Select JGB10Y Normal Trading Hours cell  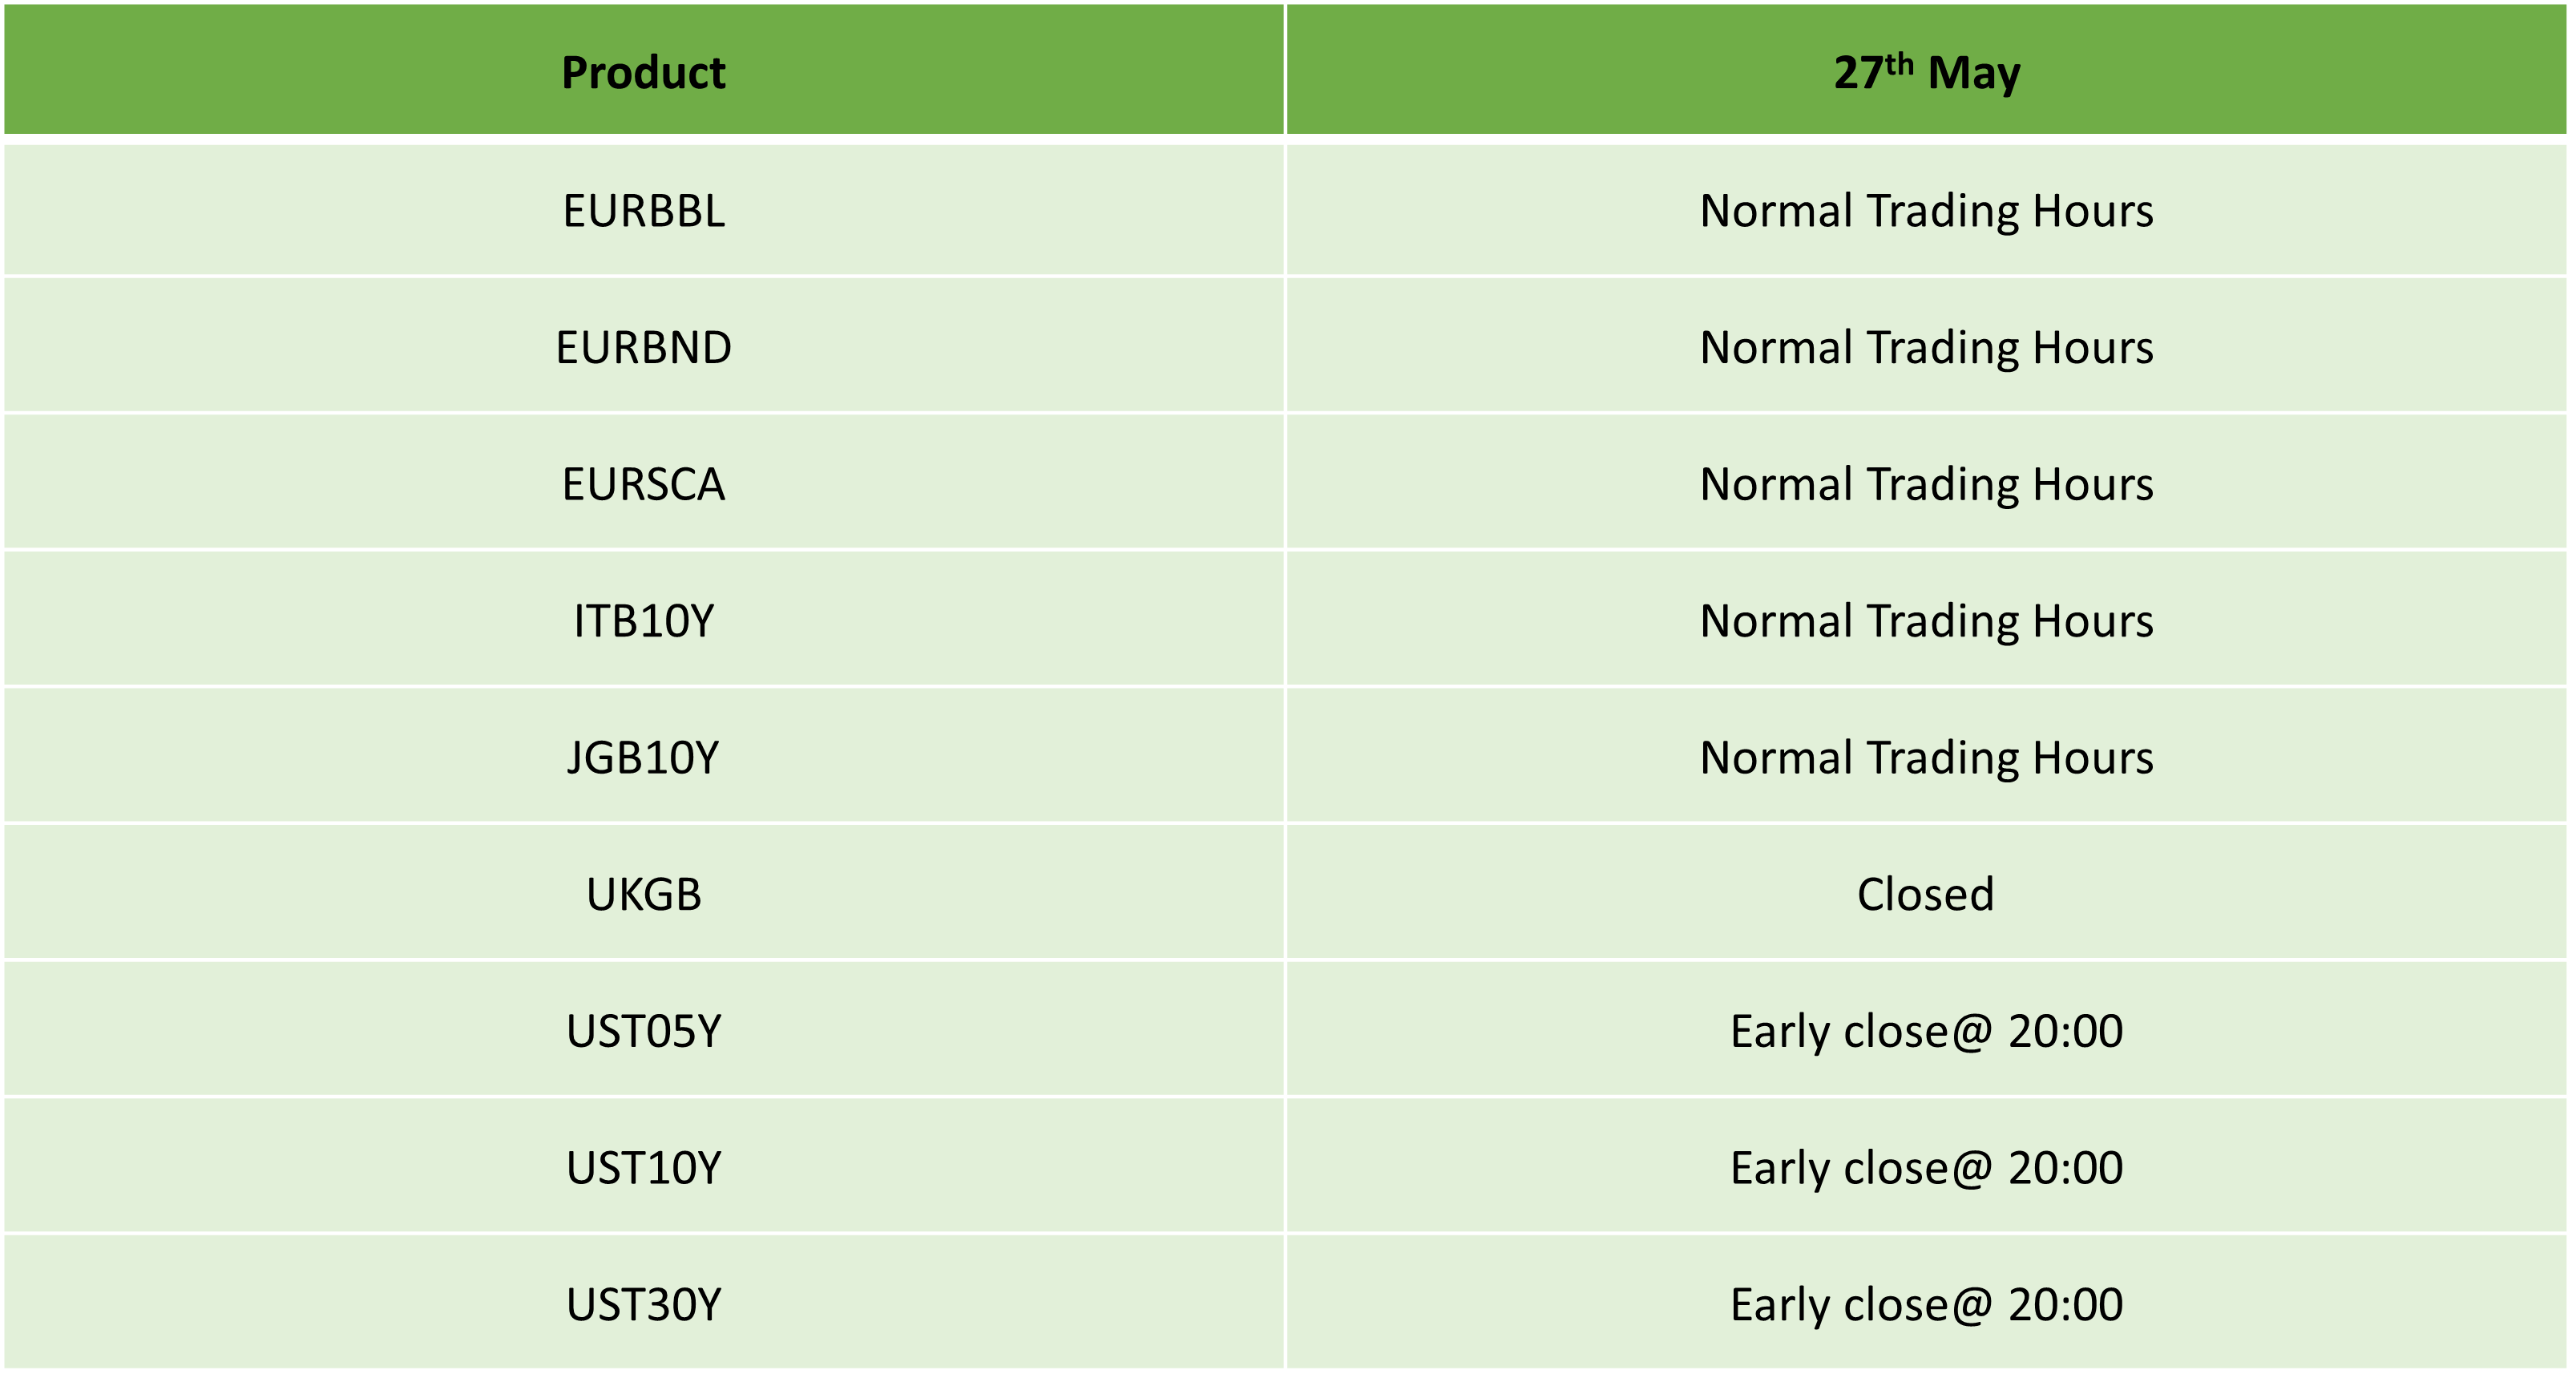(1926, 757)
